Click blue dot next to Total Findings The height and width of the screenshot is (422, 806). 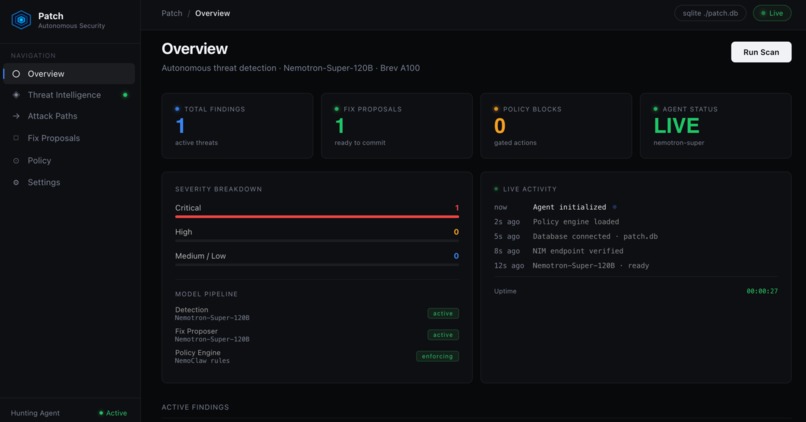point(177,109)
